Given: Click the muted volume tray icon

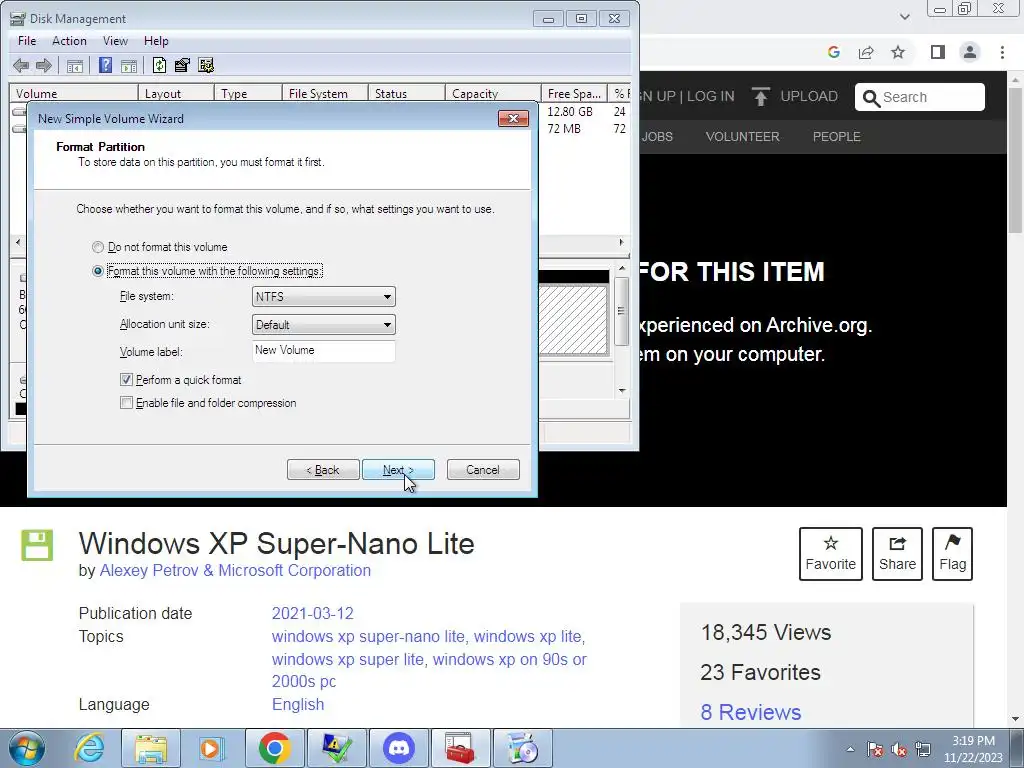Looking at the screenshot, I should click(x=899, y=749).
